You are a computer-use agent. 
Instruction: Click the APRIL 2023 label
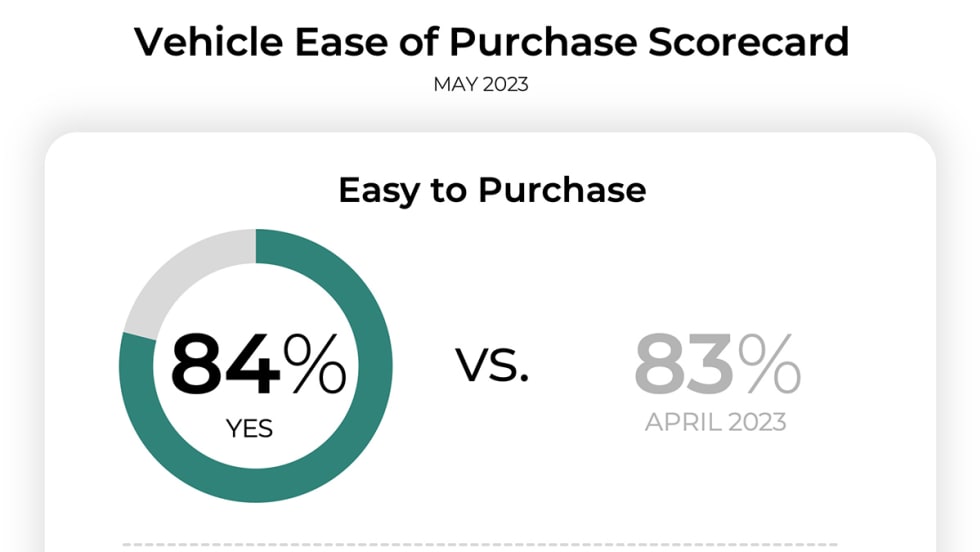pos(715,422)
